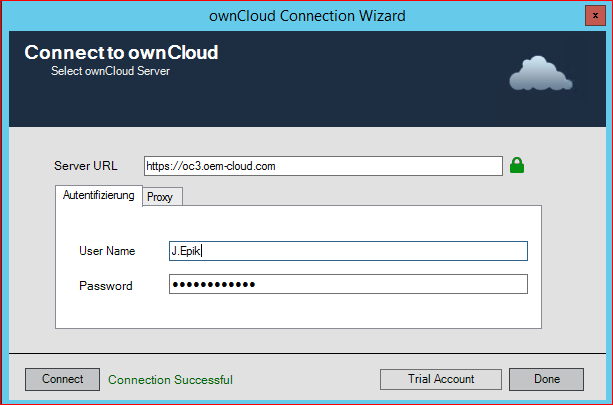This screenshot has width=613, height=405.
Task: Click the User Name field
Action: point(348,251)
